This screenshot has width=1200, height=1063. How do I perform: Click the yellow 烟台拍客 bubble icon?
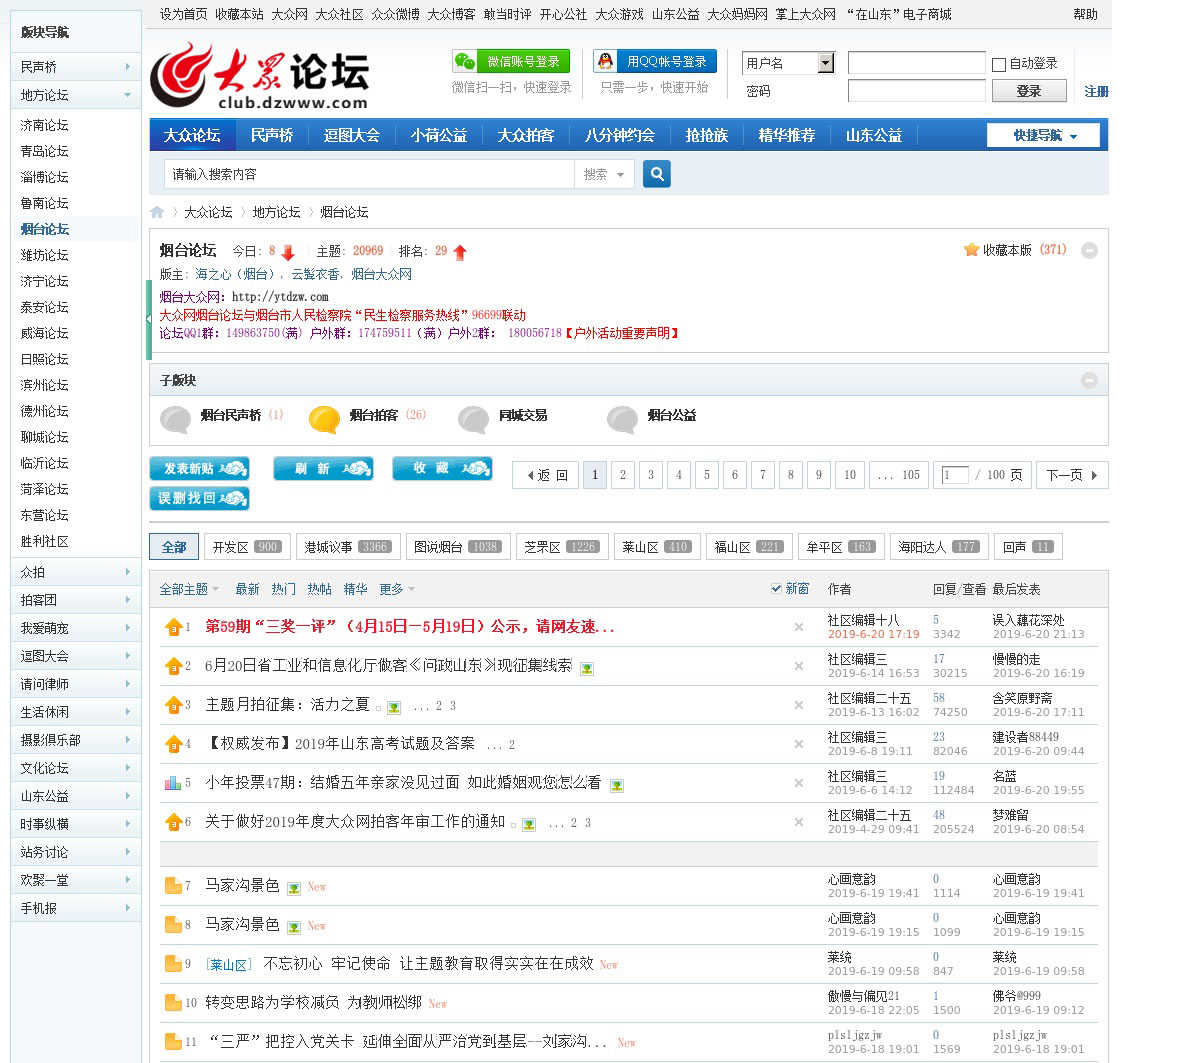(324, 419)
